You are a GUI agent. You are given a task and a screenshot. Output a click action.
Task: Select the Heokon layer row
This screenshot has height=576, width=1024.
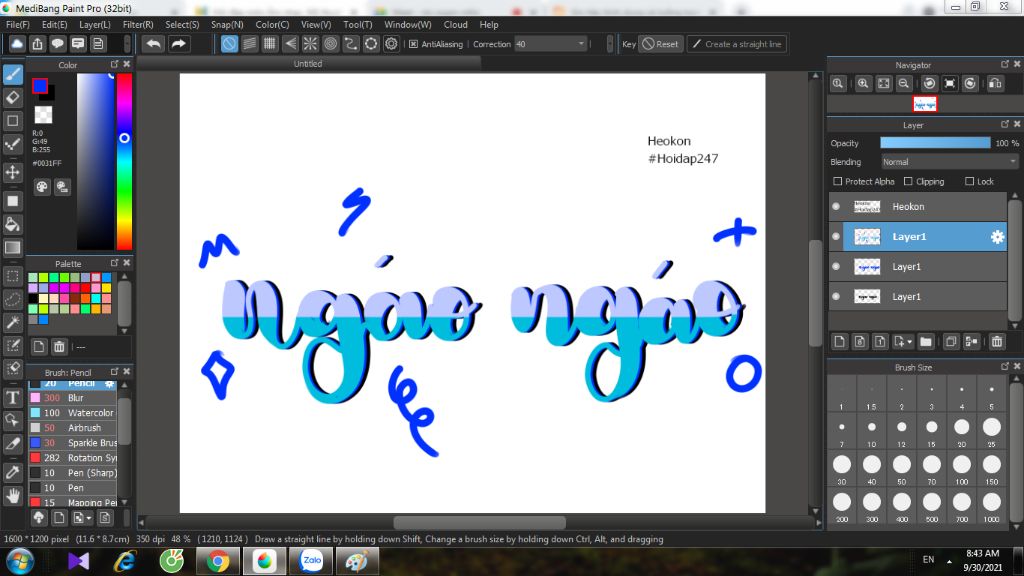pos(918,206)
